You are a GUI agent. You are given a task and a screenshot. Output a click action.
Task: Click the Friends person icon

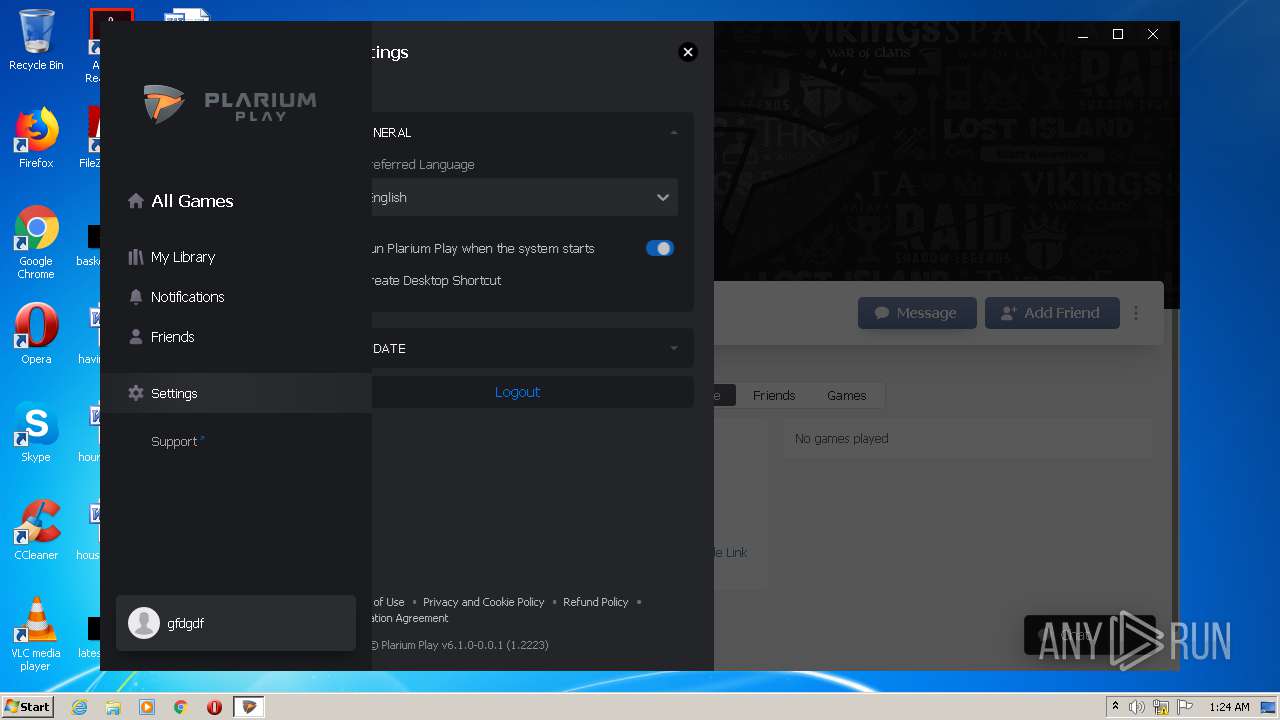(x=136, y=337)
